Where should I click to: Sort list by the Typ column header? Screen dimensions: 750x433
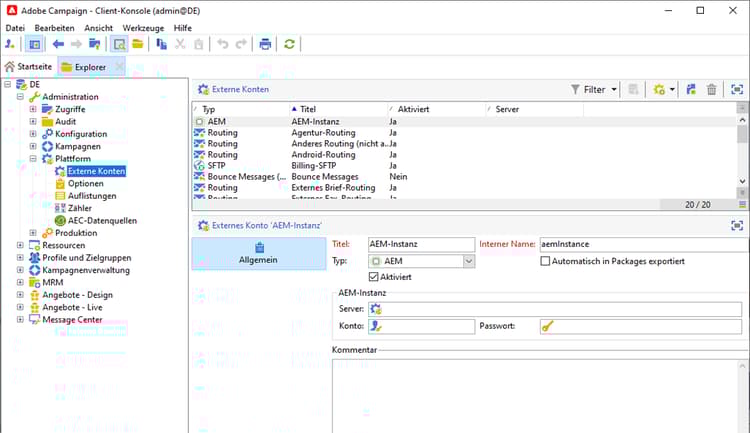click(x=241, y=109)
